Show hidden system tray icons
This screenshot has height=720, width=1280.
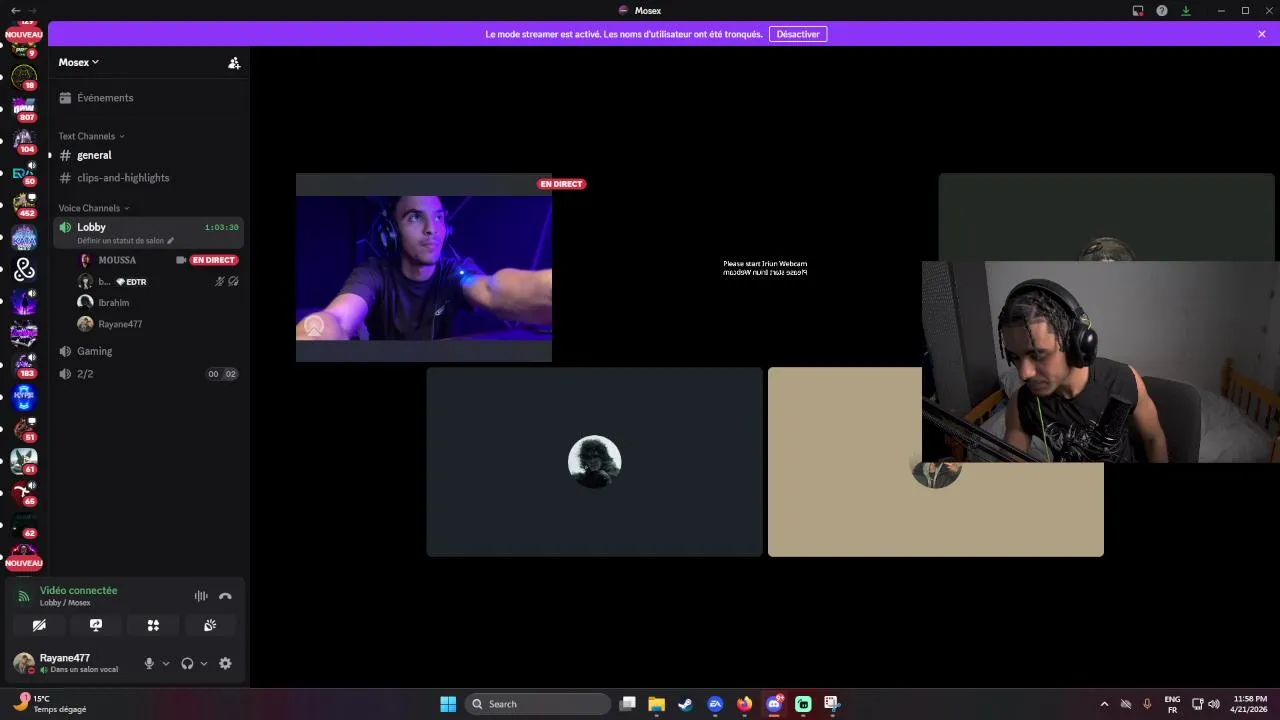(1104, 704)
